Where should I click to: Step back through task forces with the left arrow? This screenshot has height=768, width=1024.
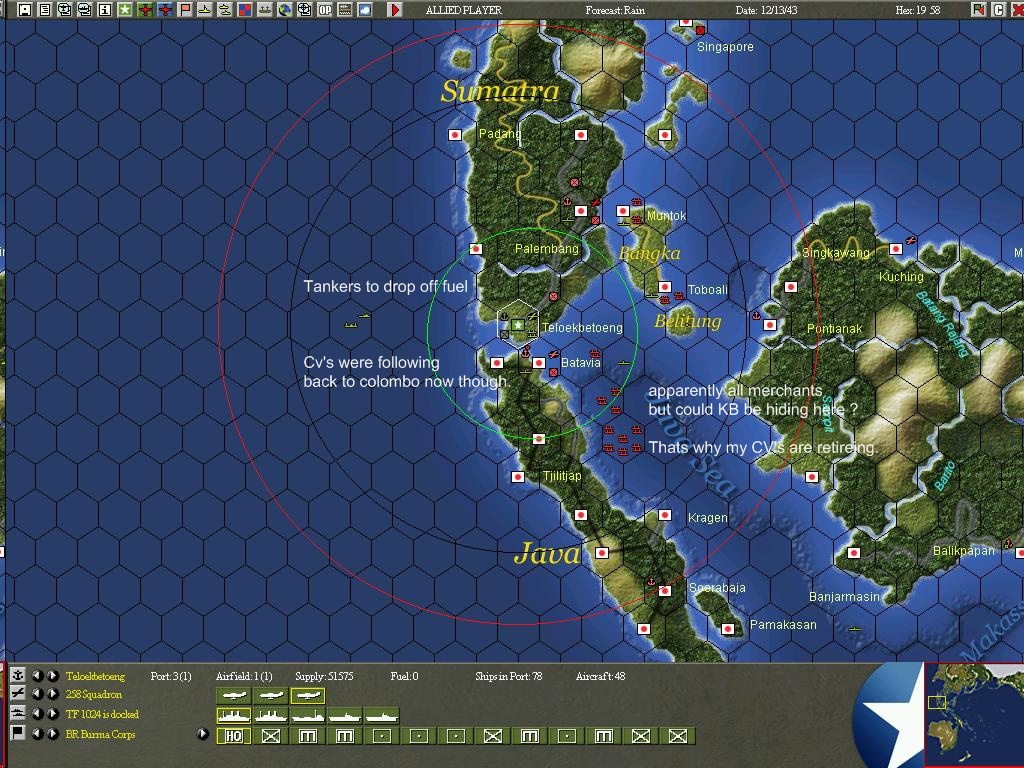(x=39, y=714)
